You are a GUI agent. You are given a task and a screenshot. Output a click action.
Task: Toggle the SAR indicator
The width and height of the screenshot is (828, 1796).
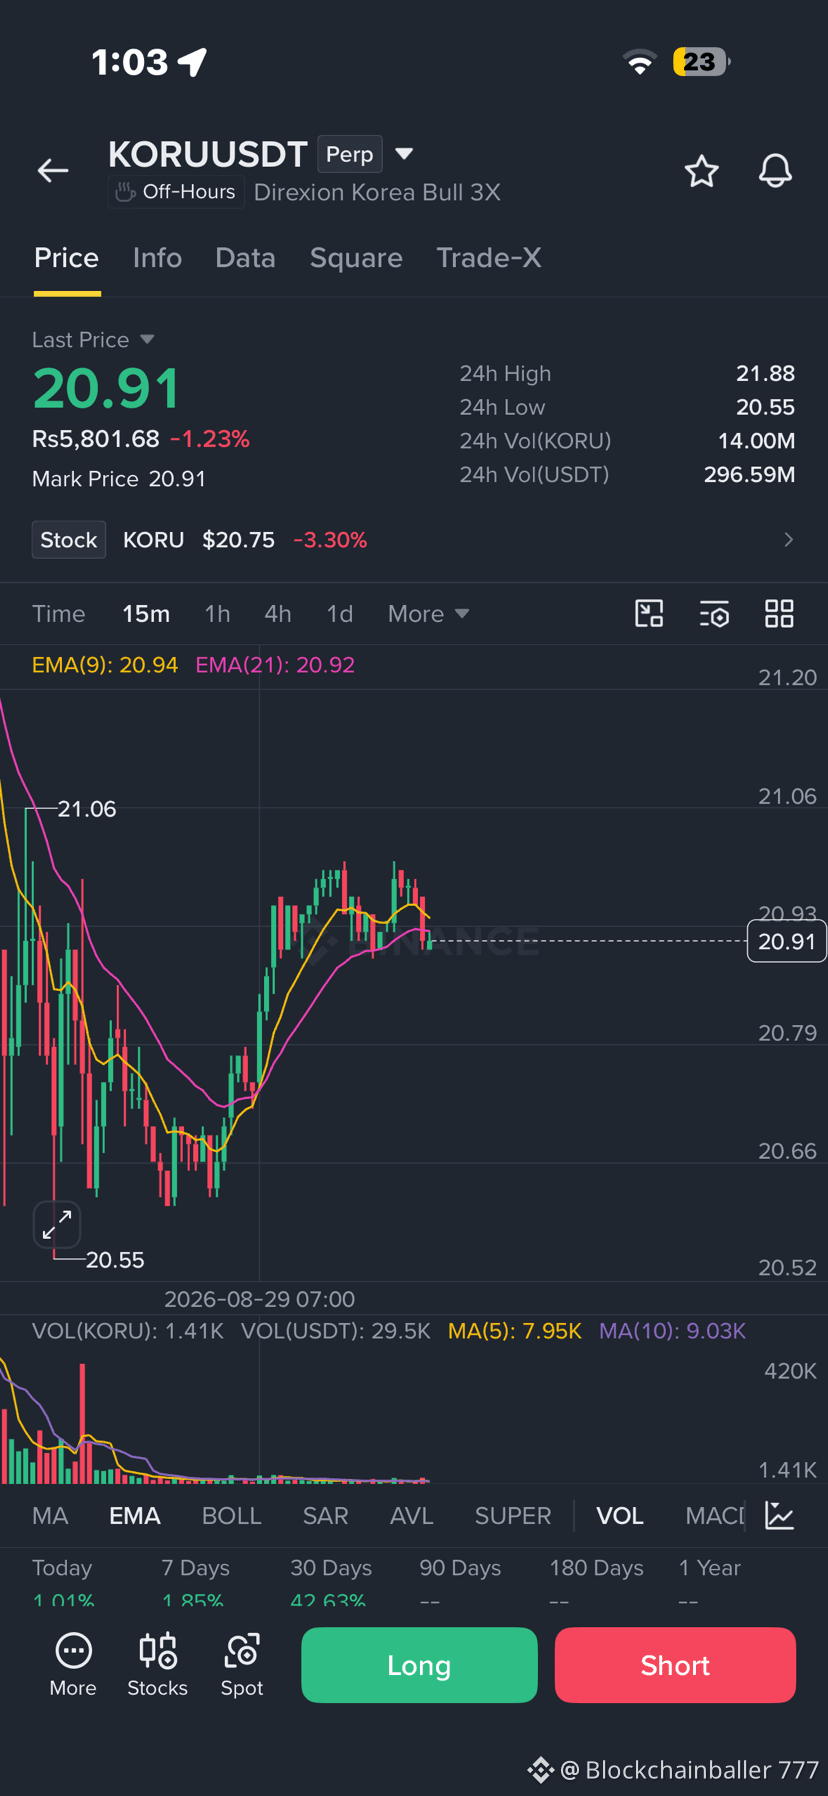(326, 1516)
